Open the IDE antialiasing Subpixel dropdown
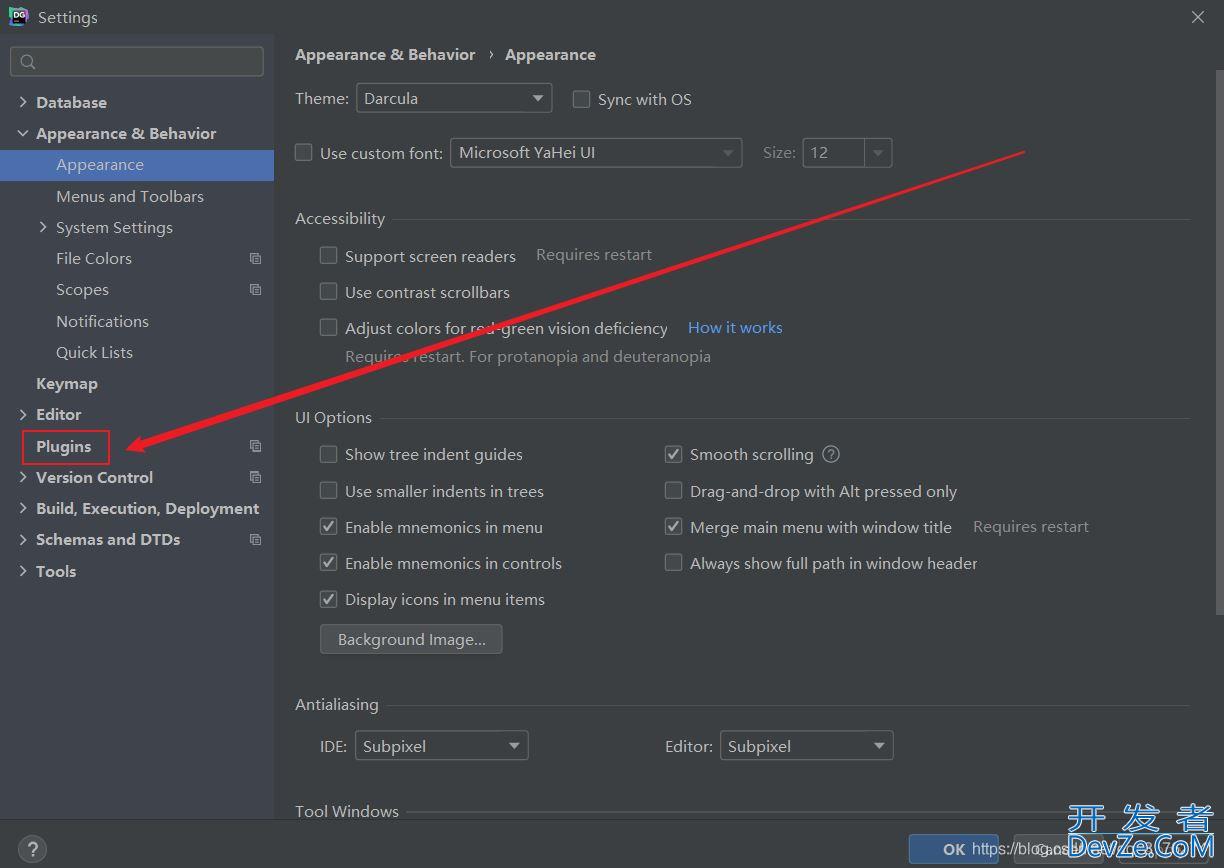The height and width of the screenshot is (868, 1224). (441, 745)
